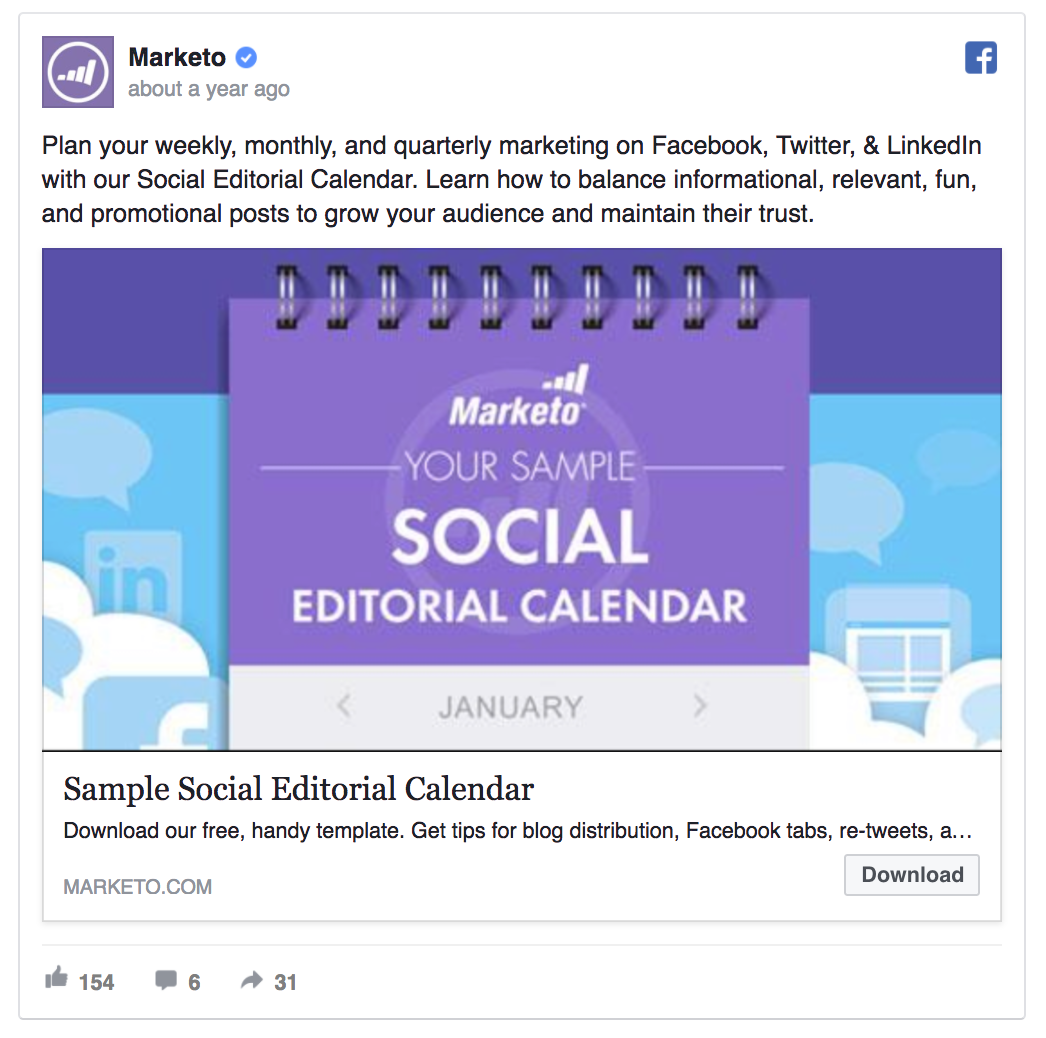Click the right arrow beside JANUARY
The width and height of the screenshot is (1046, 1038).
coord(700,706)
